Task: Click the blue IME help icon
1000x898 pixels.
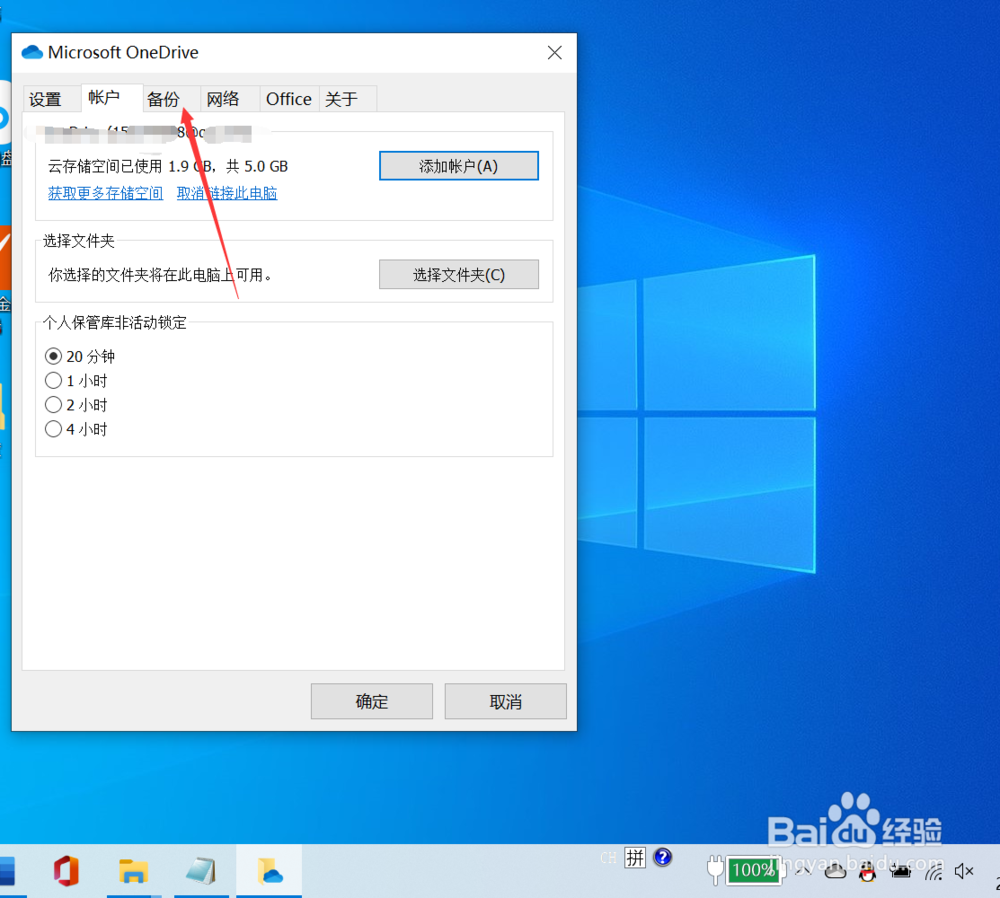Action: point(663,857)
